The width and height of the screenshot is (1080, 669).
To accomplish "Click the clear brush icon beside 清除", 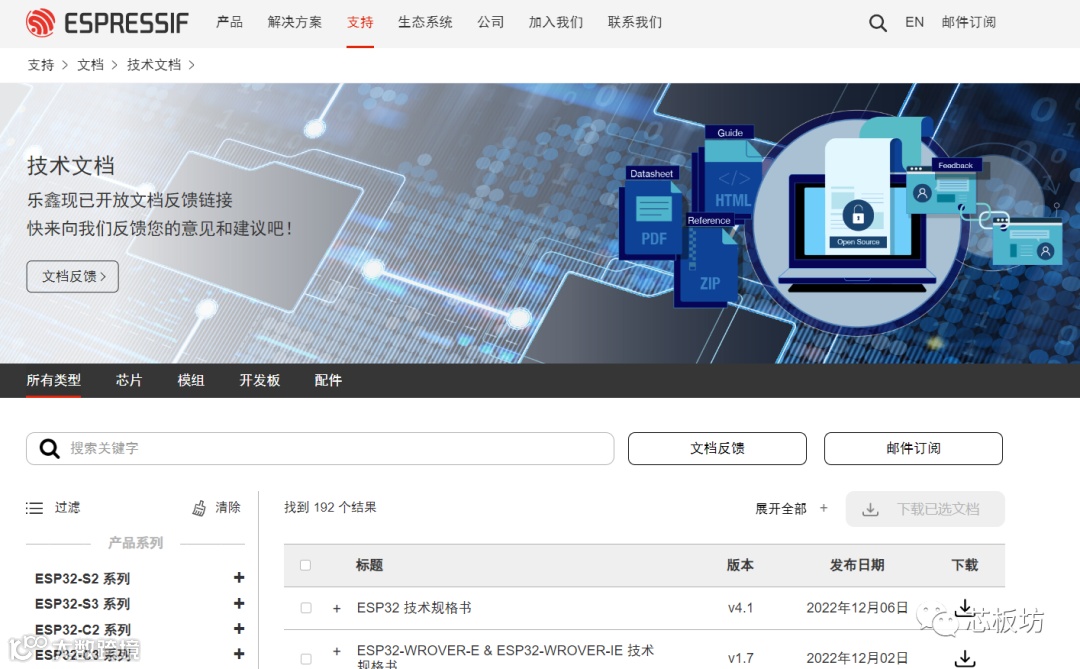I will pos(199,508).
